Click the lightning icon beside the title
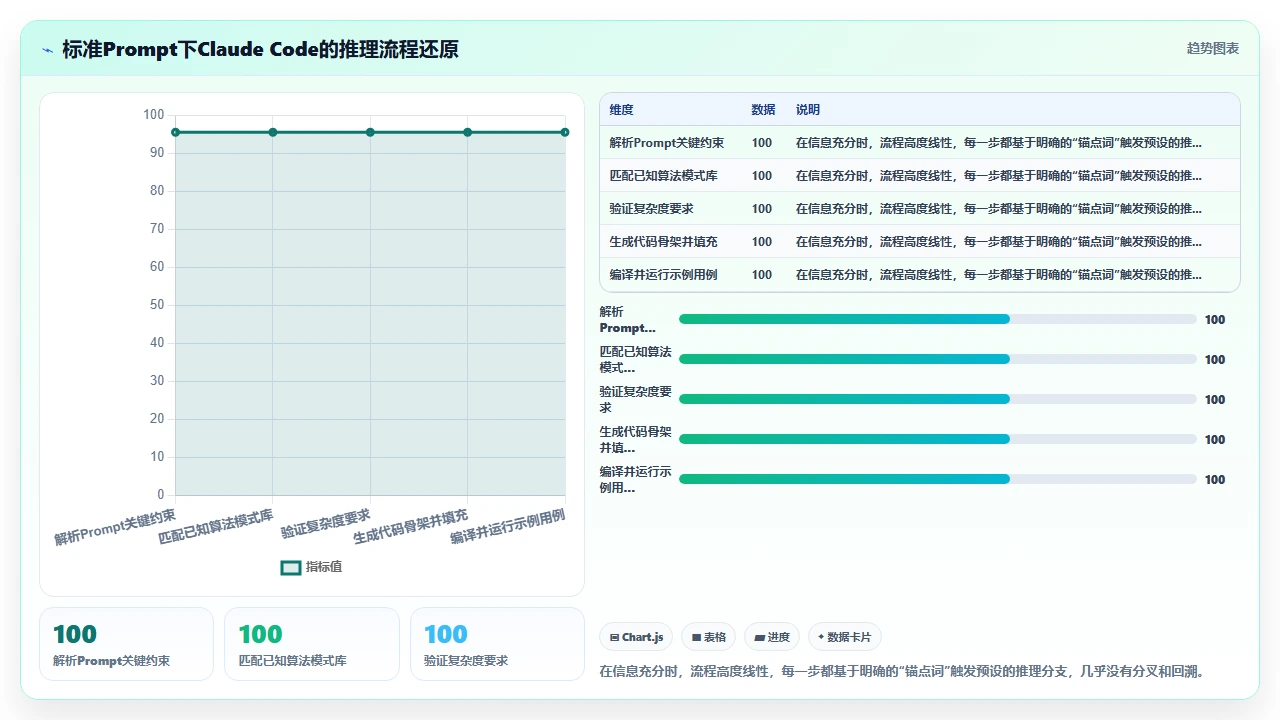This screenshot has height=720, width=1280. click(48, 49)
